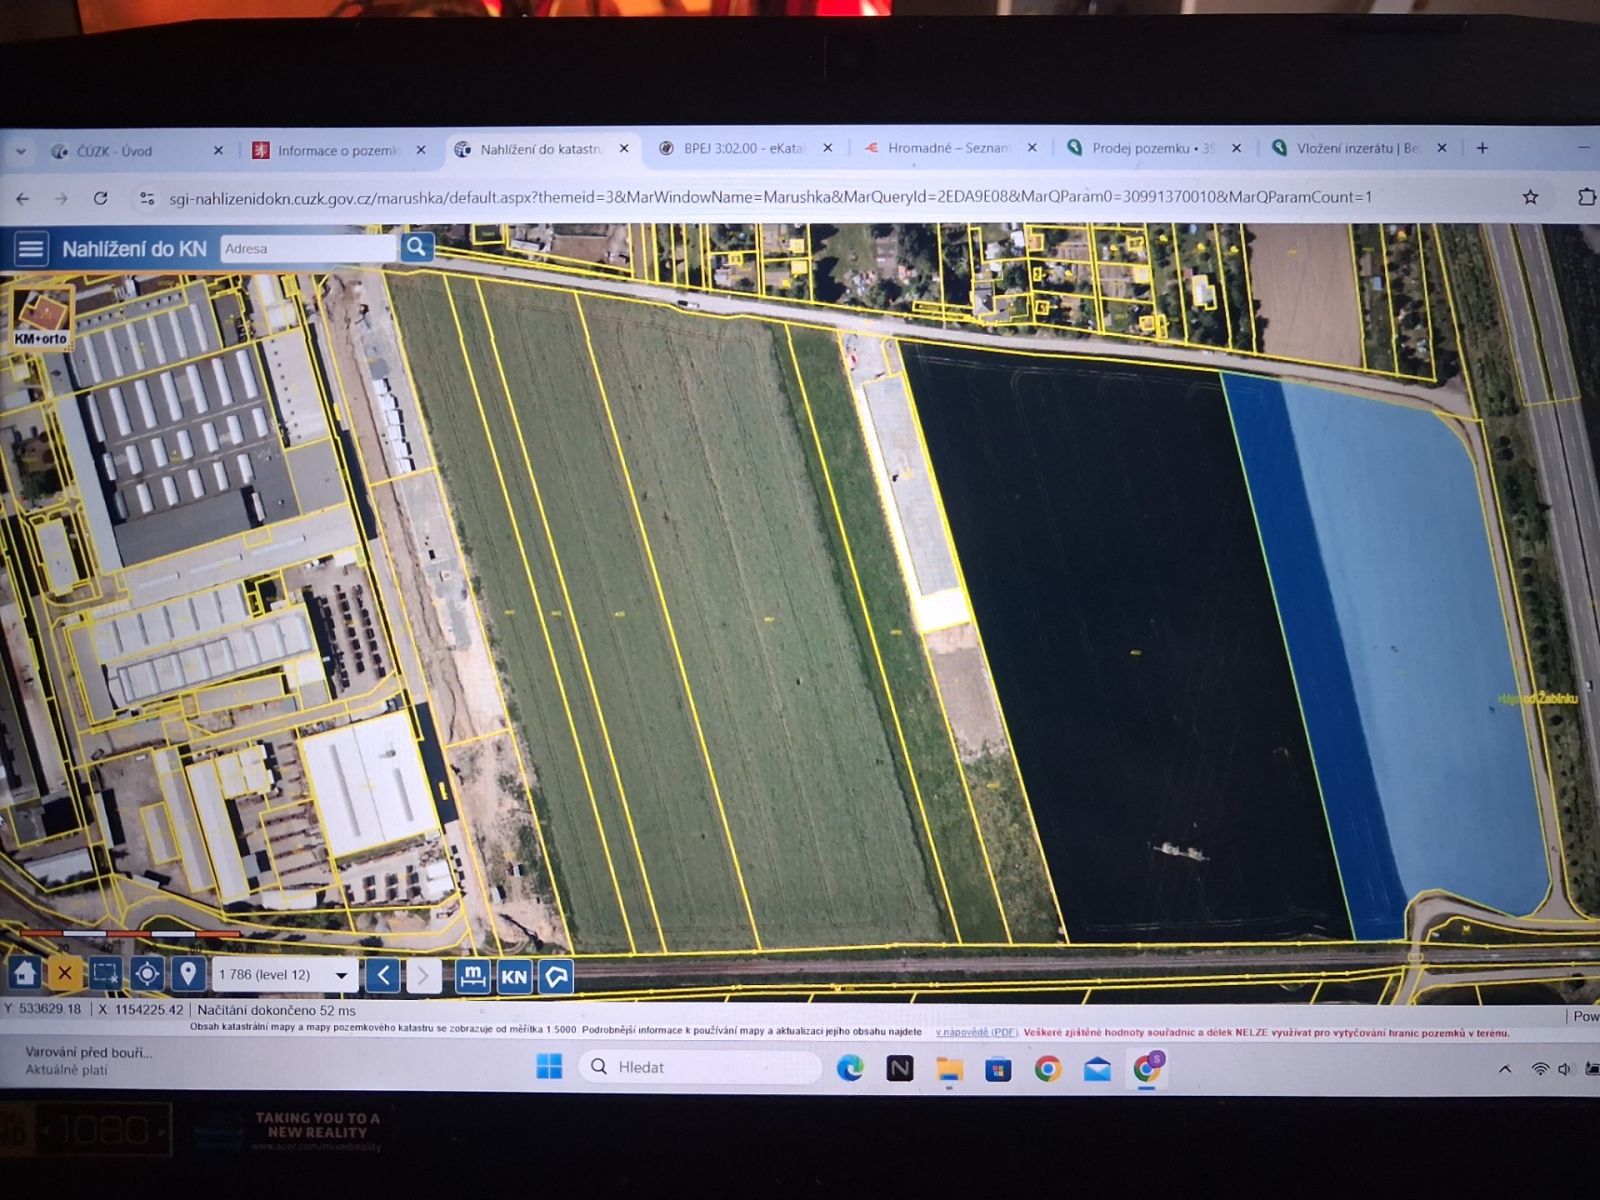Select the Nahlížení do katastru tab
The height and width of the screenshot is (1200, 1600).
click(540, 149)
